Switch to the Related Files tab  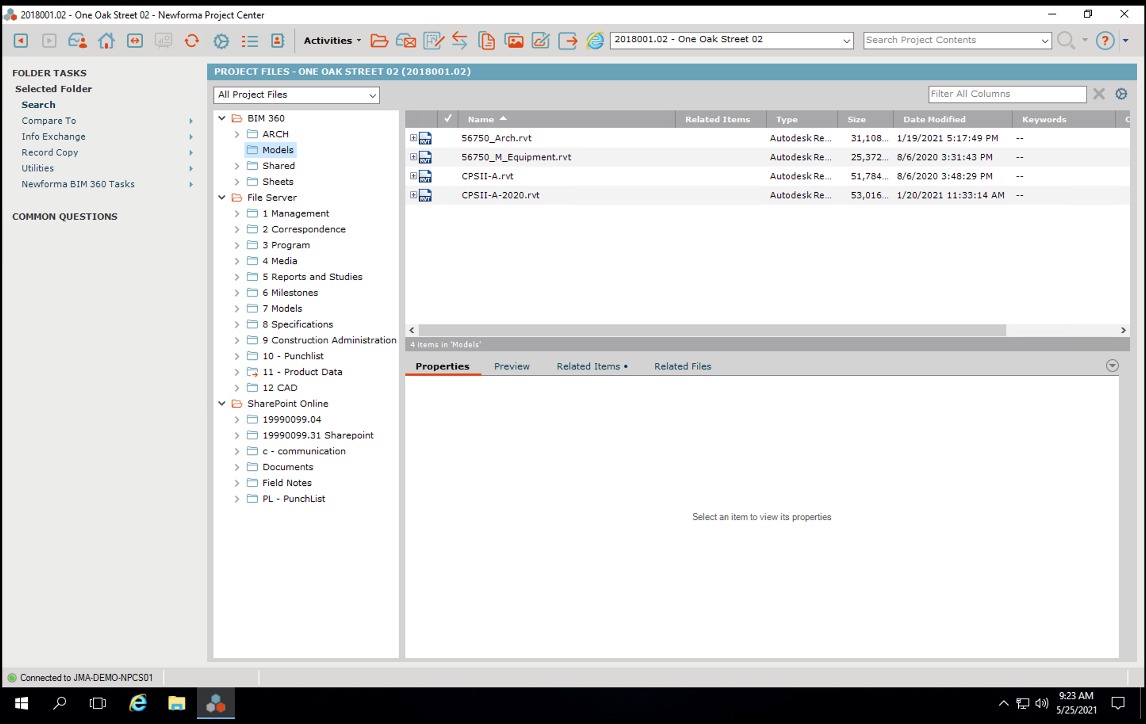[x=683, y=366]
